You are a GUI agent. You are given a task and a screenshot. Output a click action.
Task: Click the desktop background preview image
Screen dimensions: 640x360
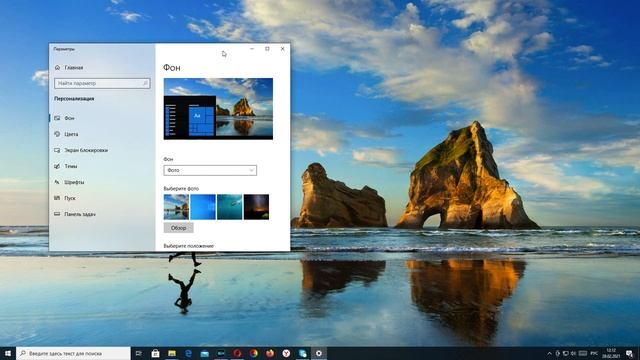click(218, 109)
